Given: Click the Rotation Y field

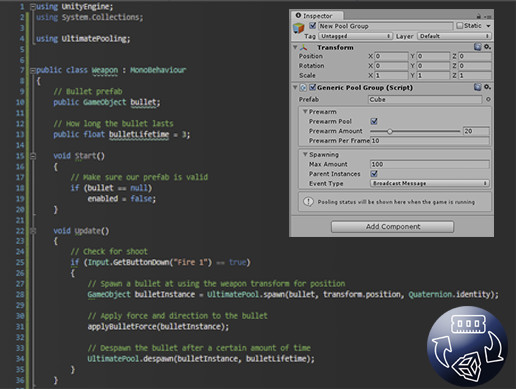Looking at the screenshot, I should (433, 66).
